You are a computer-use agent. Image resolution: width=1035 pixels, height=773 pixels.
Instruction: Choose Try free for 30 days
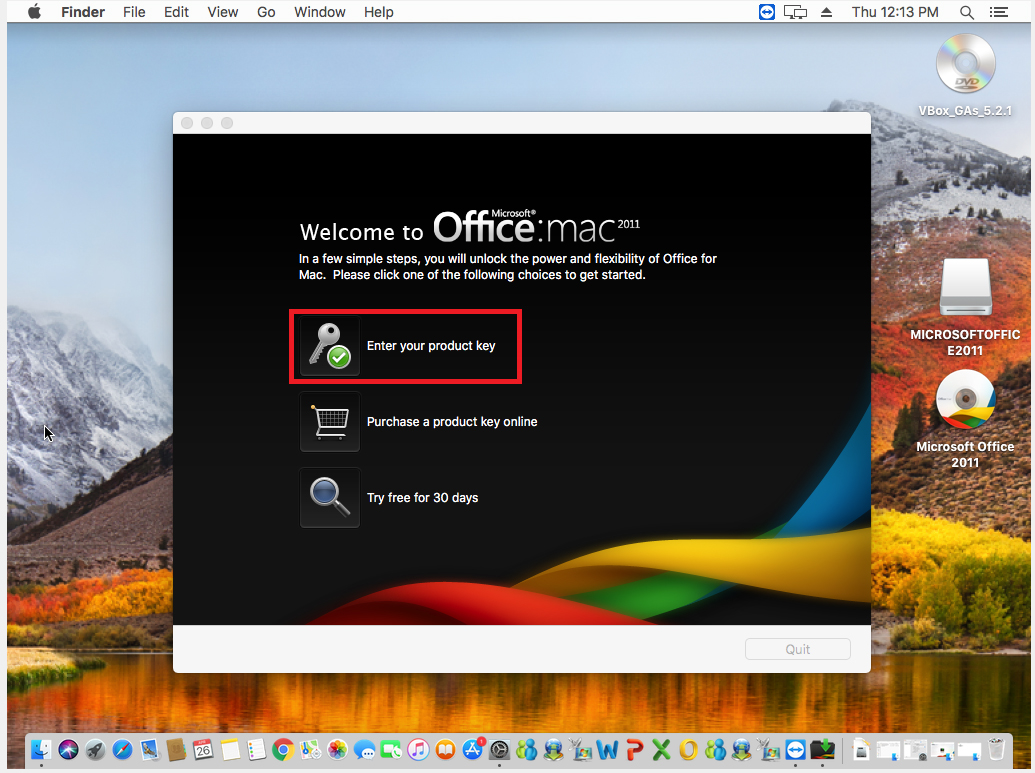point(422,497)
